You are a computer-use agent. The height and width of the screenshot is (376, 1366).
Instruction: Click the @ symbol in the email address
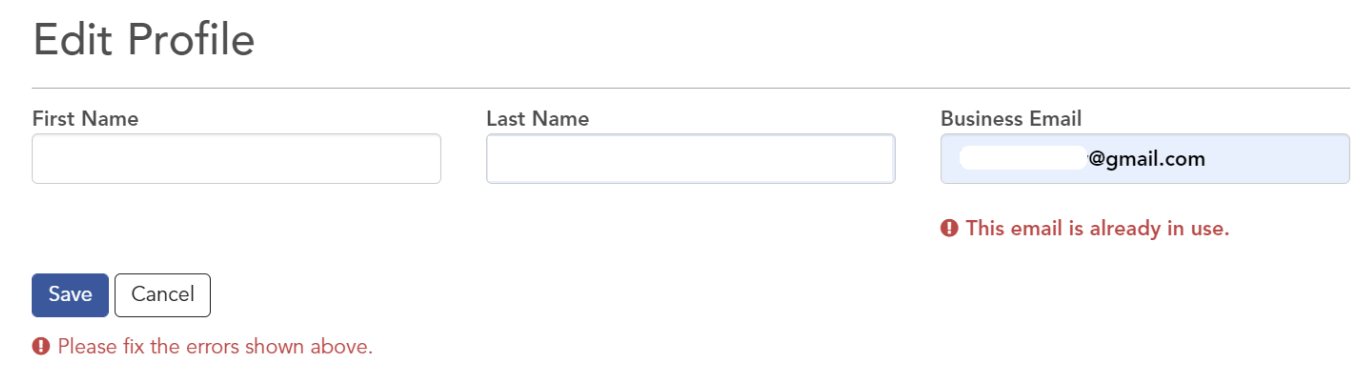click(x=1096, y=159)
